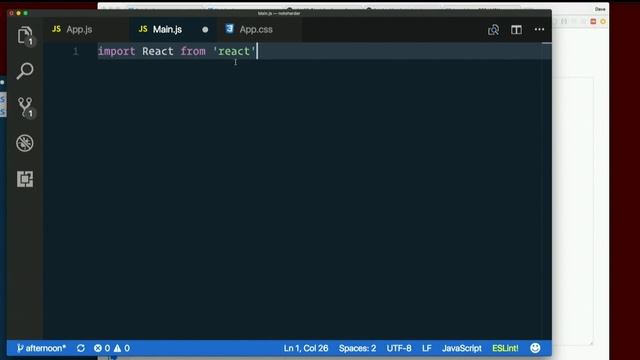Go to line via Ln 1, Col 26
Viewport: 640px width, 360px height.
point(306,348)
